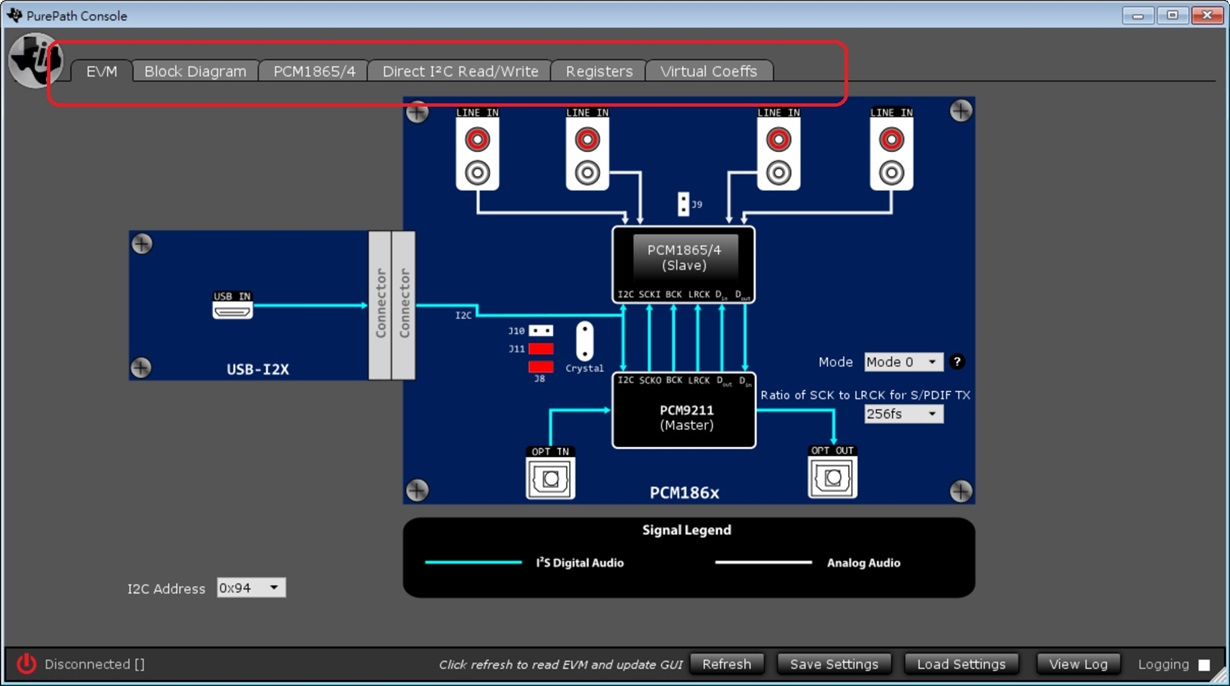The height and width of the screenshot is (686, 1230).
Task: Click the left Connector block
Action: 380,305
